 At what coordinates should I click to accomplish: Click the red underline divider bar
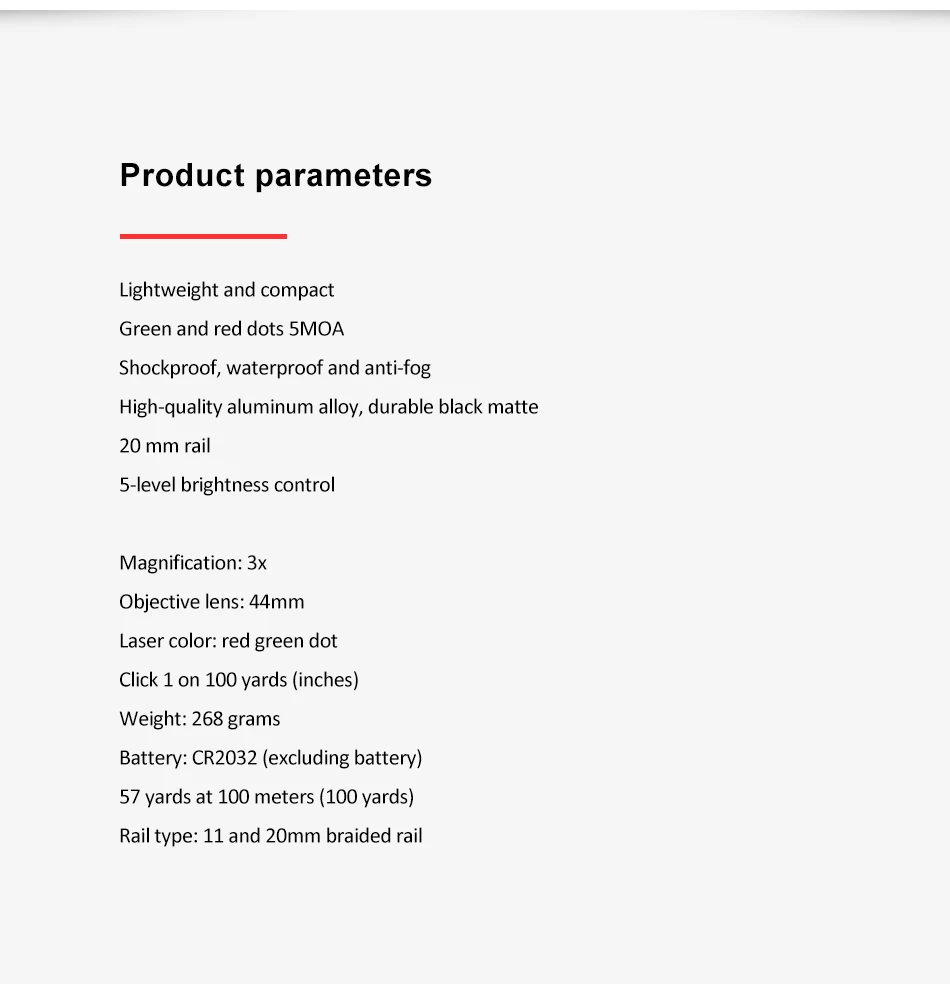click(x=203, y=236)
